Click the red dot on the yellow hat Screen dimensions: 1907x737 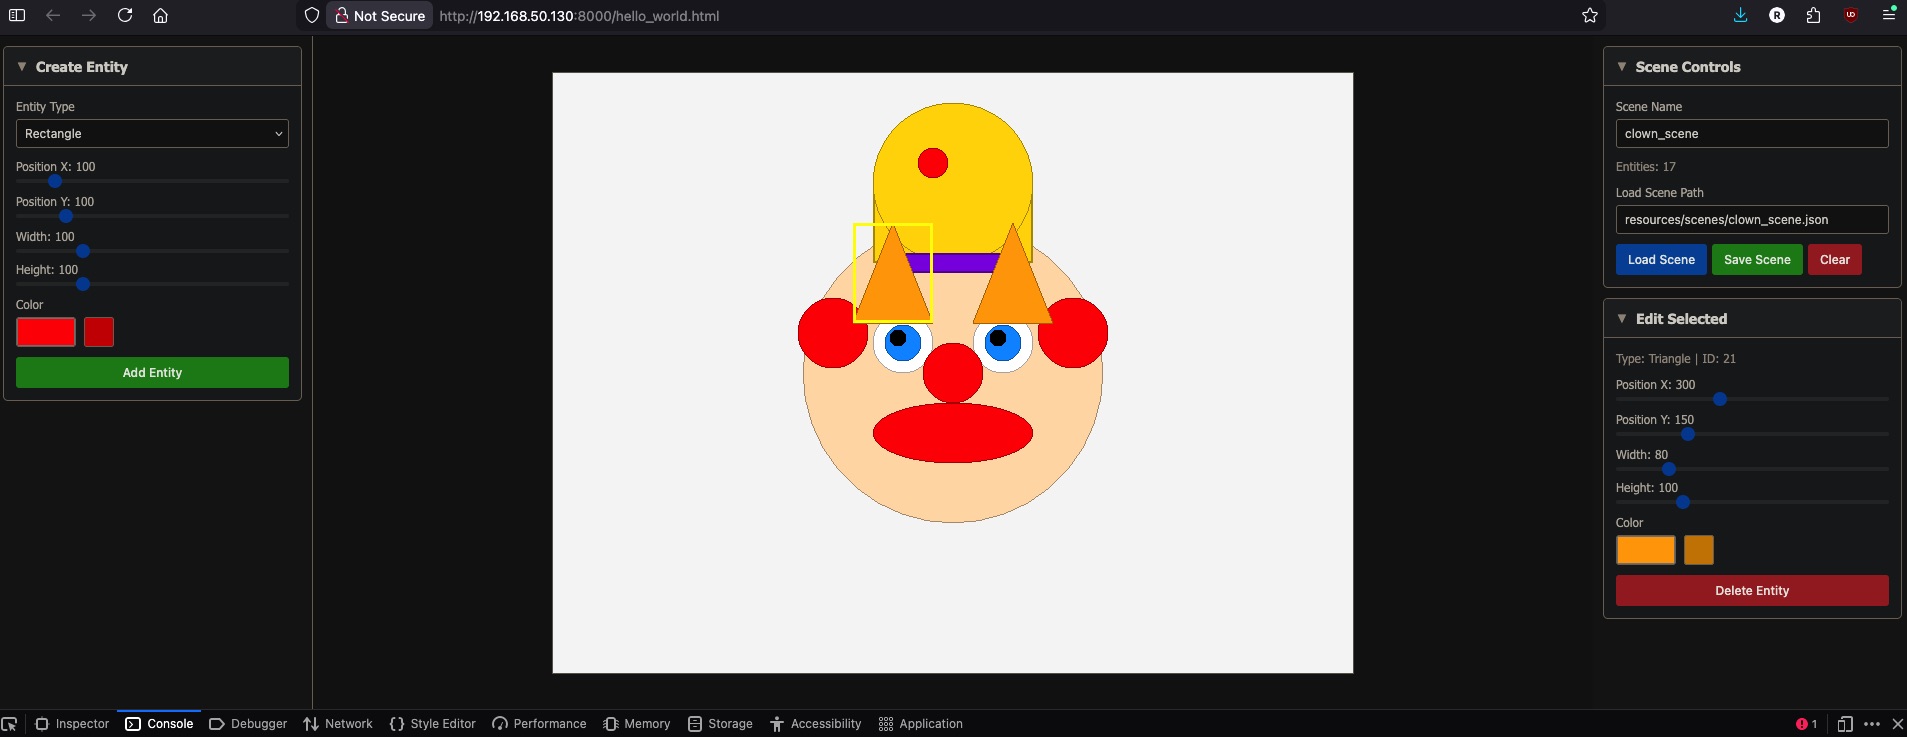click(933, 163)
